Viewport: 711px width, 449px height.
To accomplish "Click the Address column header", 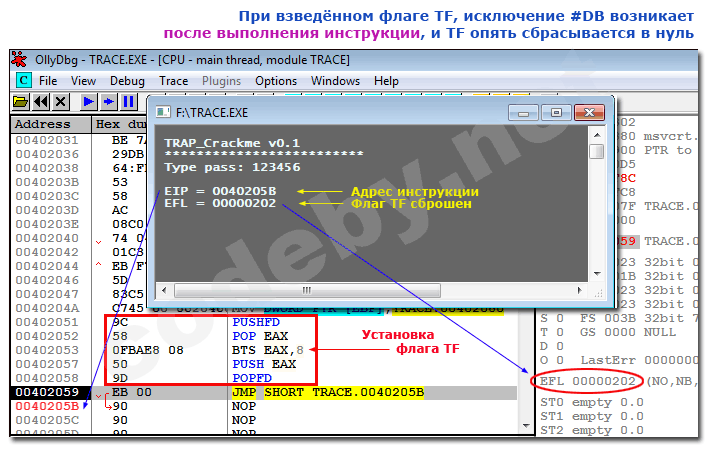I will click(50, 124).
